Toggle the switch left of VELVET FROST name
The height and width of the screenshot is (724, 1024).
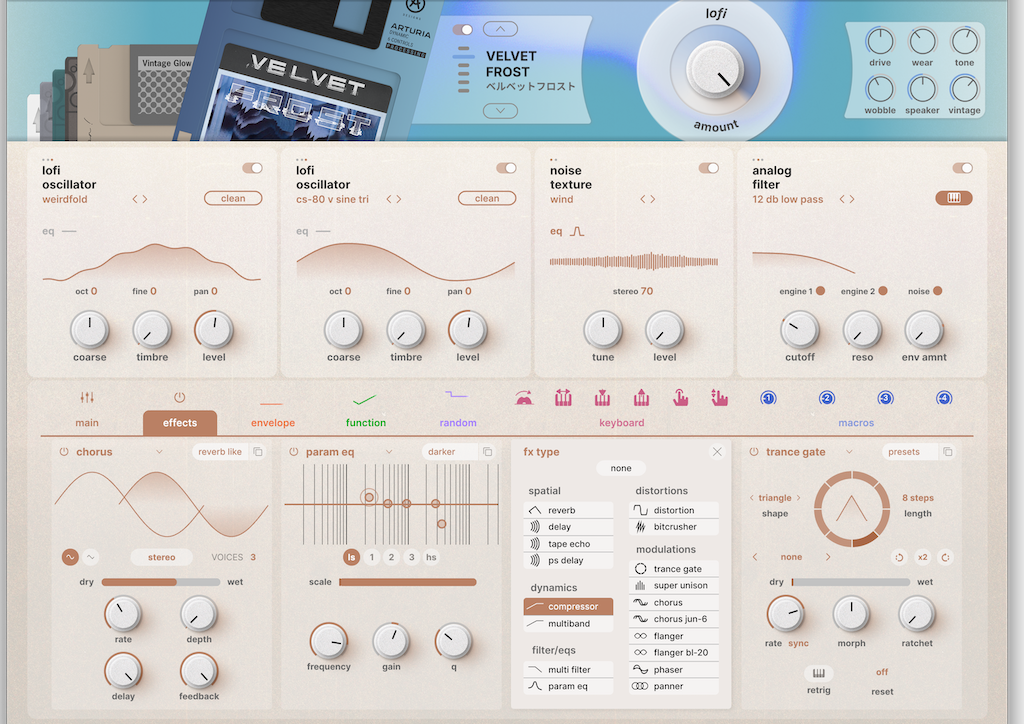[x=462, y=29]
